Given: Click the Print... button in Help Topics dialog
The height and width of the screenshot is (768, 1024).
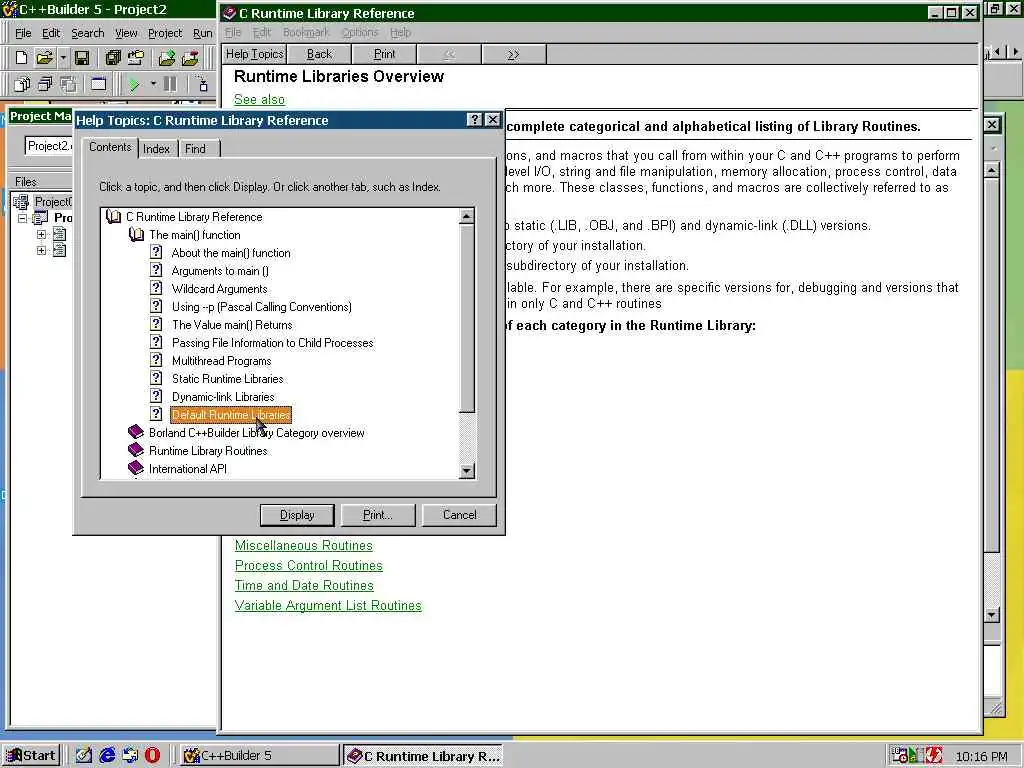Looking at the screenshot, I should (377, 515).
